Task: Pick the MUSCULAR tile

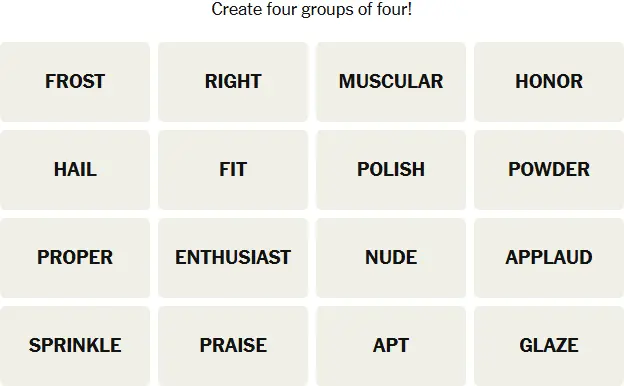Action: point(391,82)
